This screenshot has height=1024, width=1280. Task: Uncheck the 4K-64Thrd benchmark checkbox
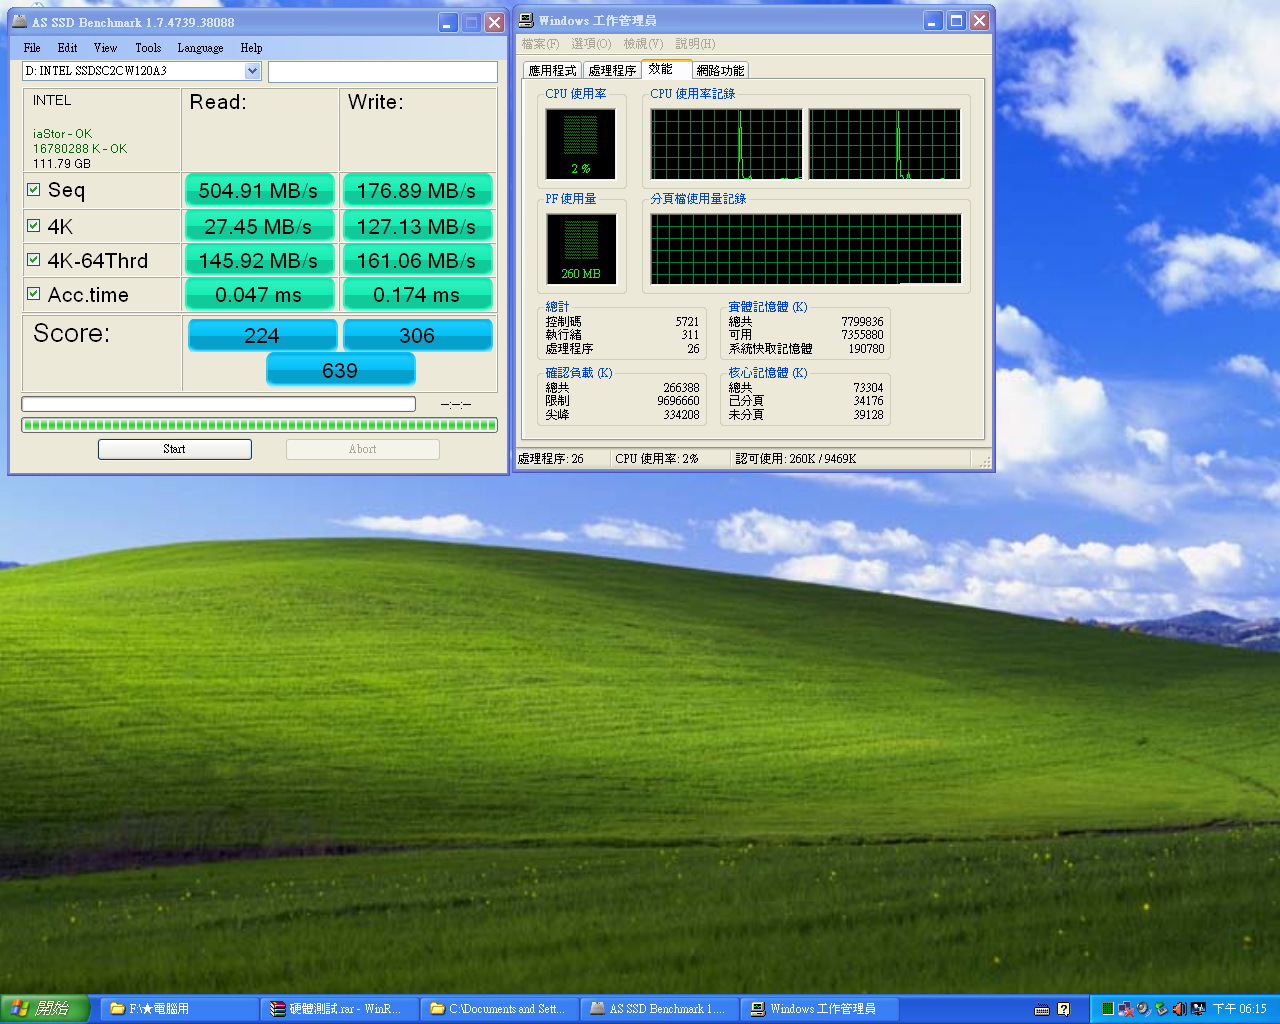click(x=34, y=259)
